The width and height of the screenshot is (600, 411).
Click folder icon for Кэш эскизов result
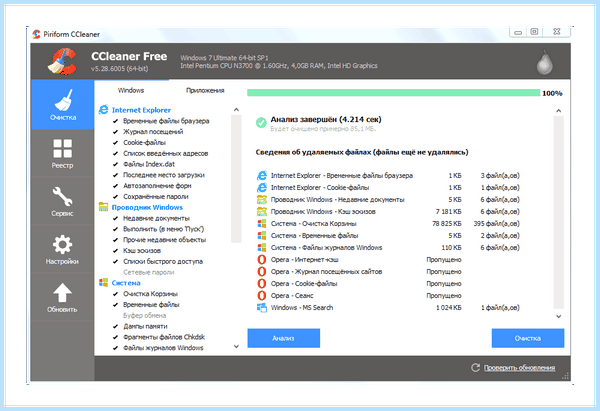(x=262, y=212)
